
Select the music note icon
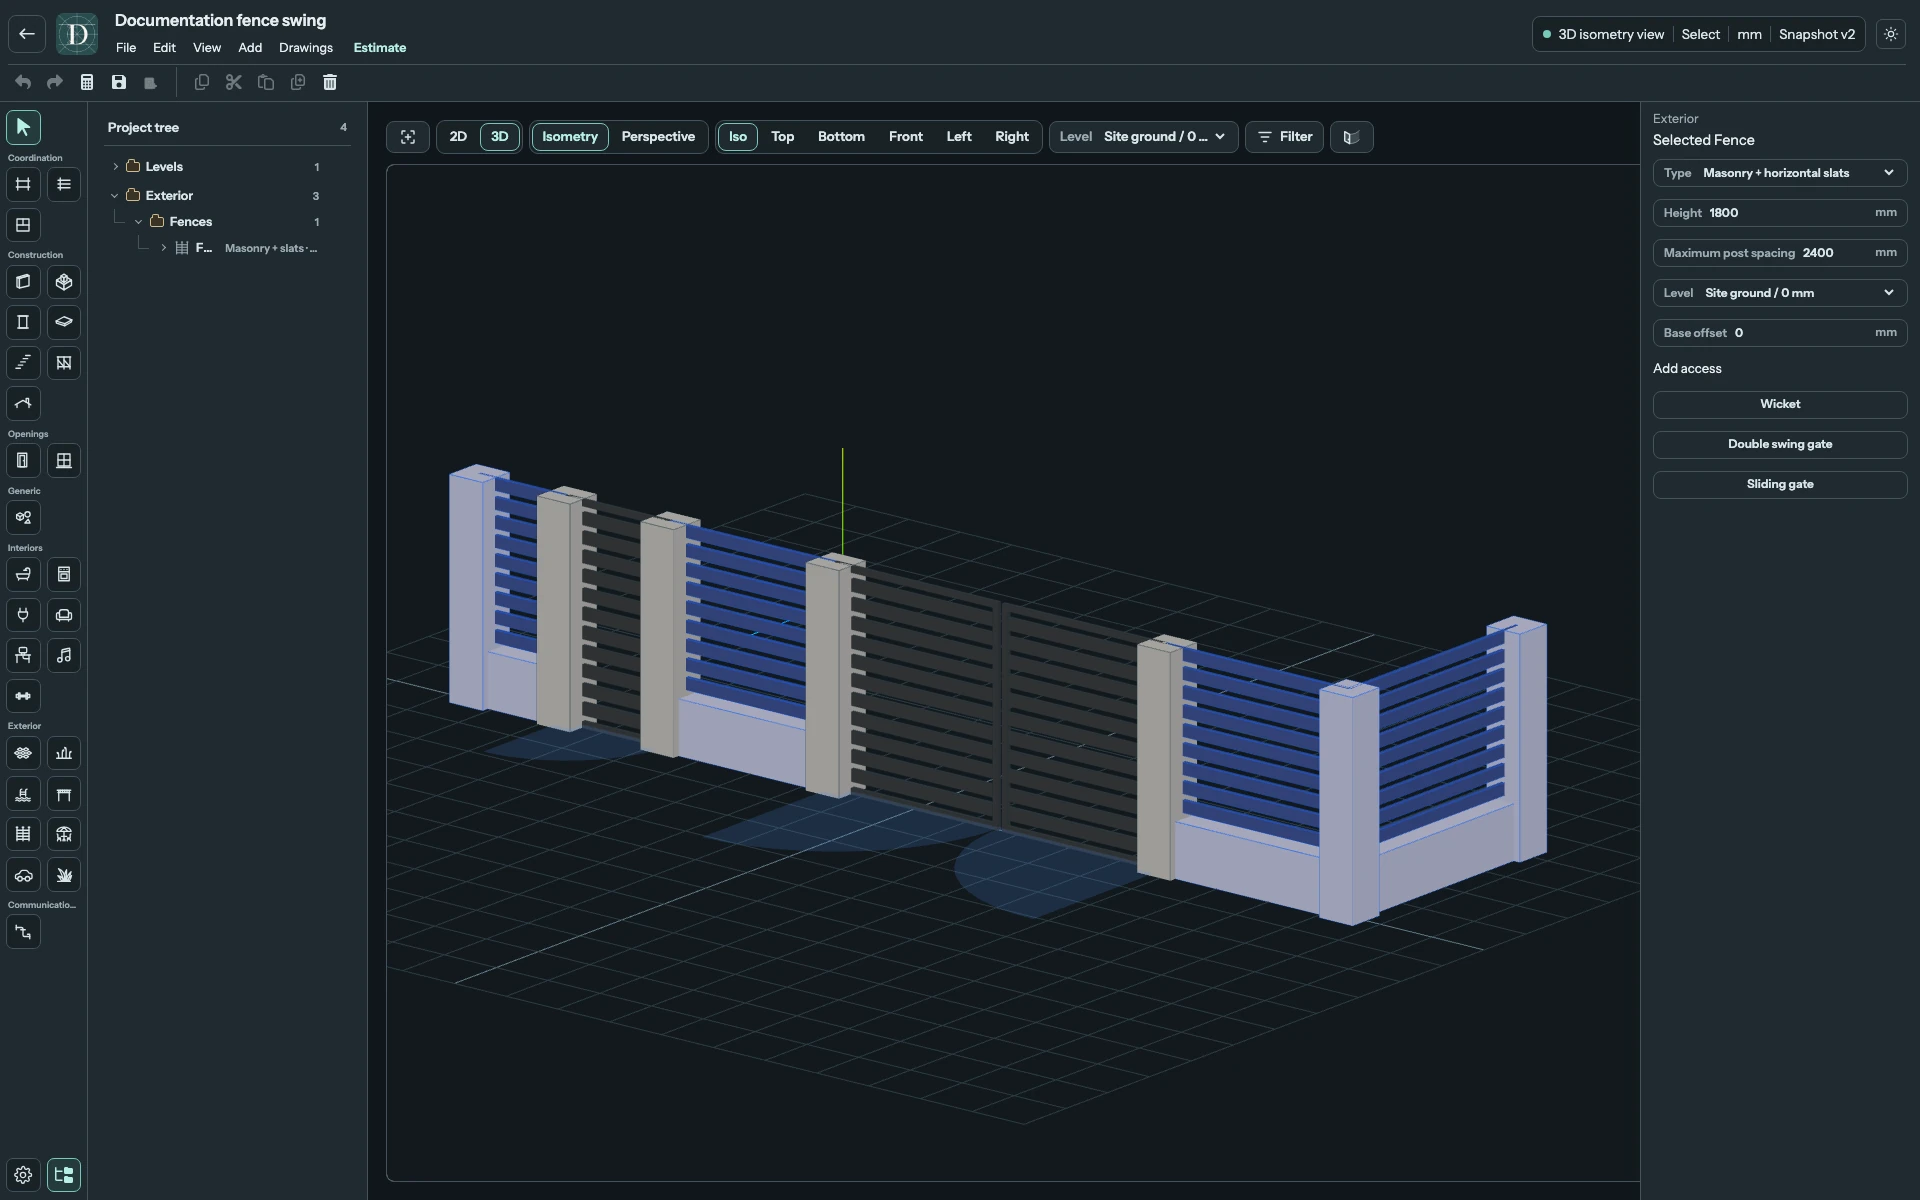coord(64,656)
